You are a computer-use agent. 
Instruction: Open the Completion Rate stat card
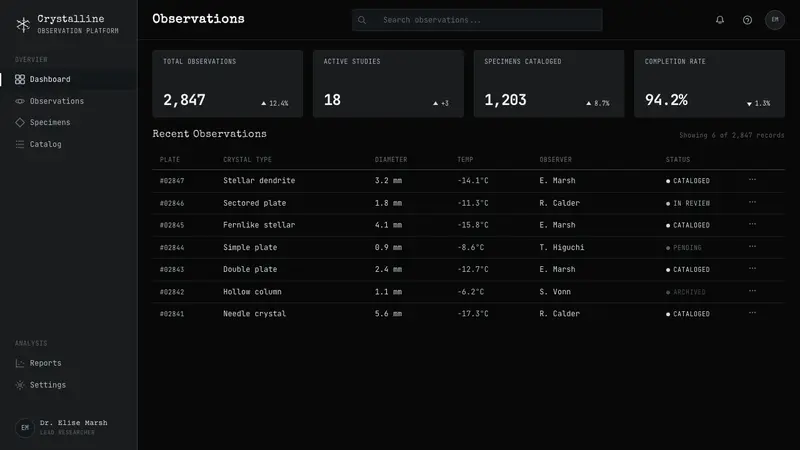tap(710, 84)
